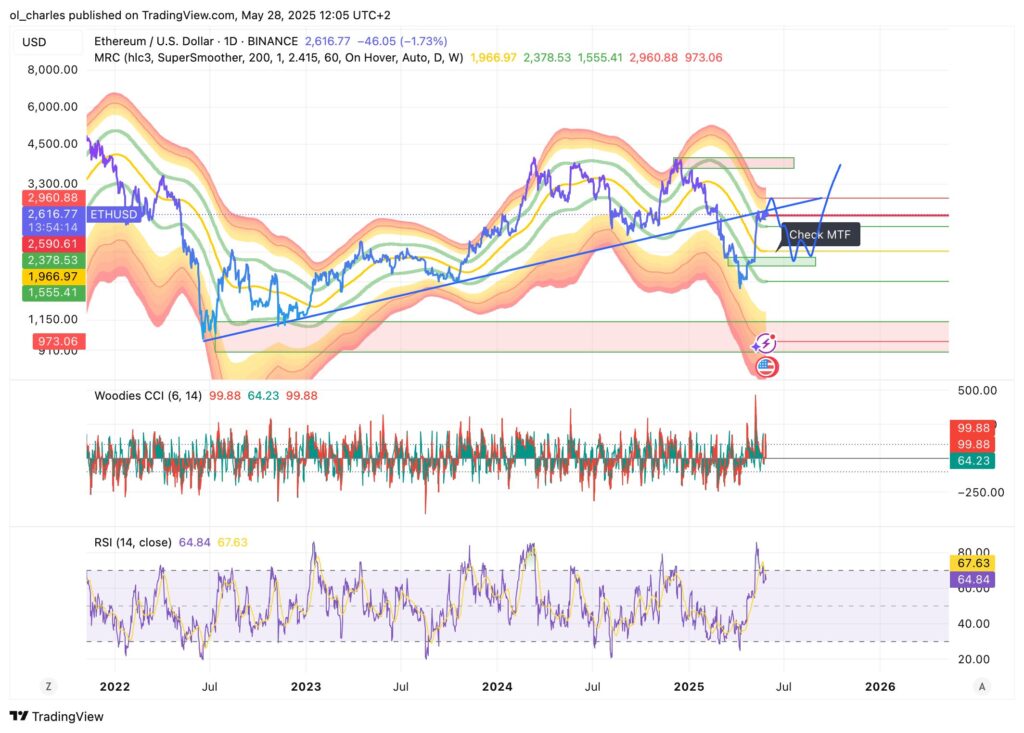Screen dimensions: 1024x733
Task: Click the red circular emoji icon on the chart
Action: tap(766, 367)
